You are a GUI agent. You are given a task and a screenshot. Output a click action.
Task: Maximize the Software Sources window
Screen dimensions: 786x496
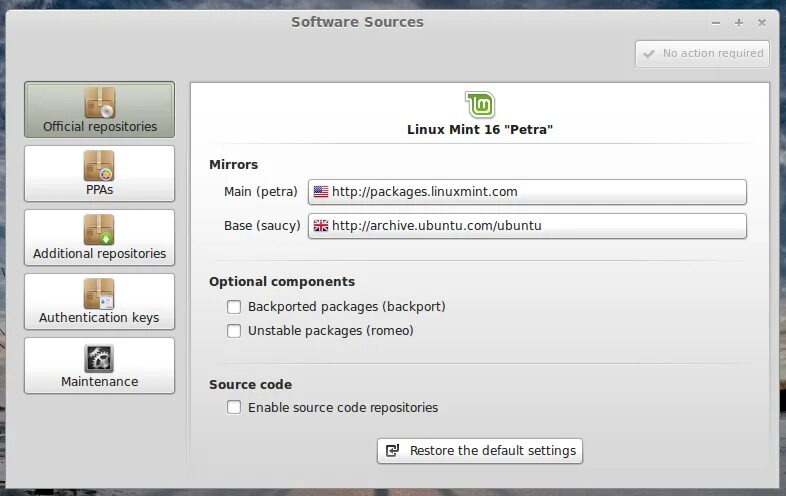pyautogui.click(x=739, y=23)
